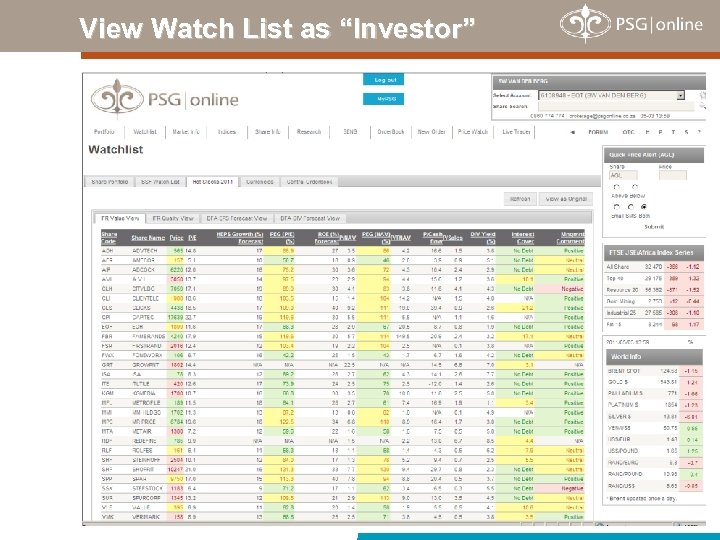This screenshot has width=720, height=540.
Task: Click the RAND/POUND row in World Info
Action: point(653,474)
